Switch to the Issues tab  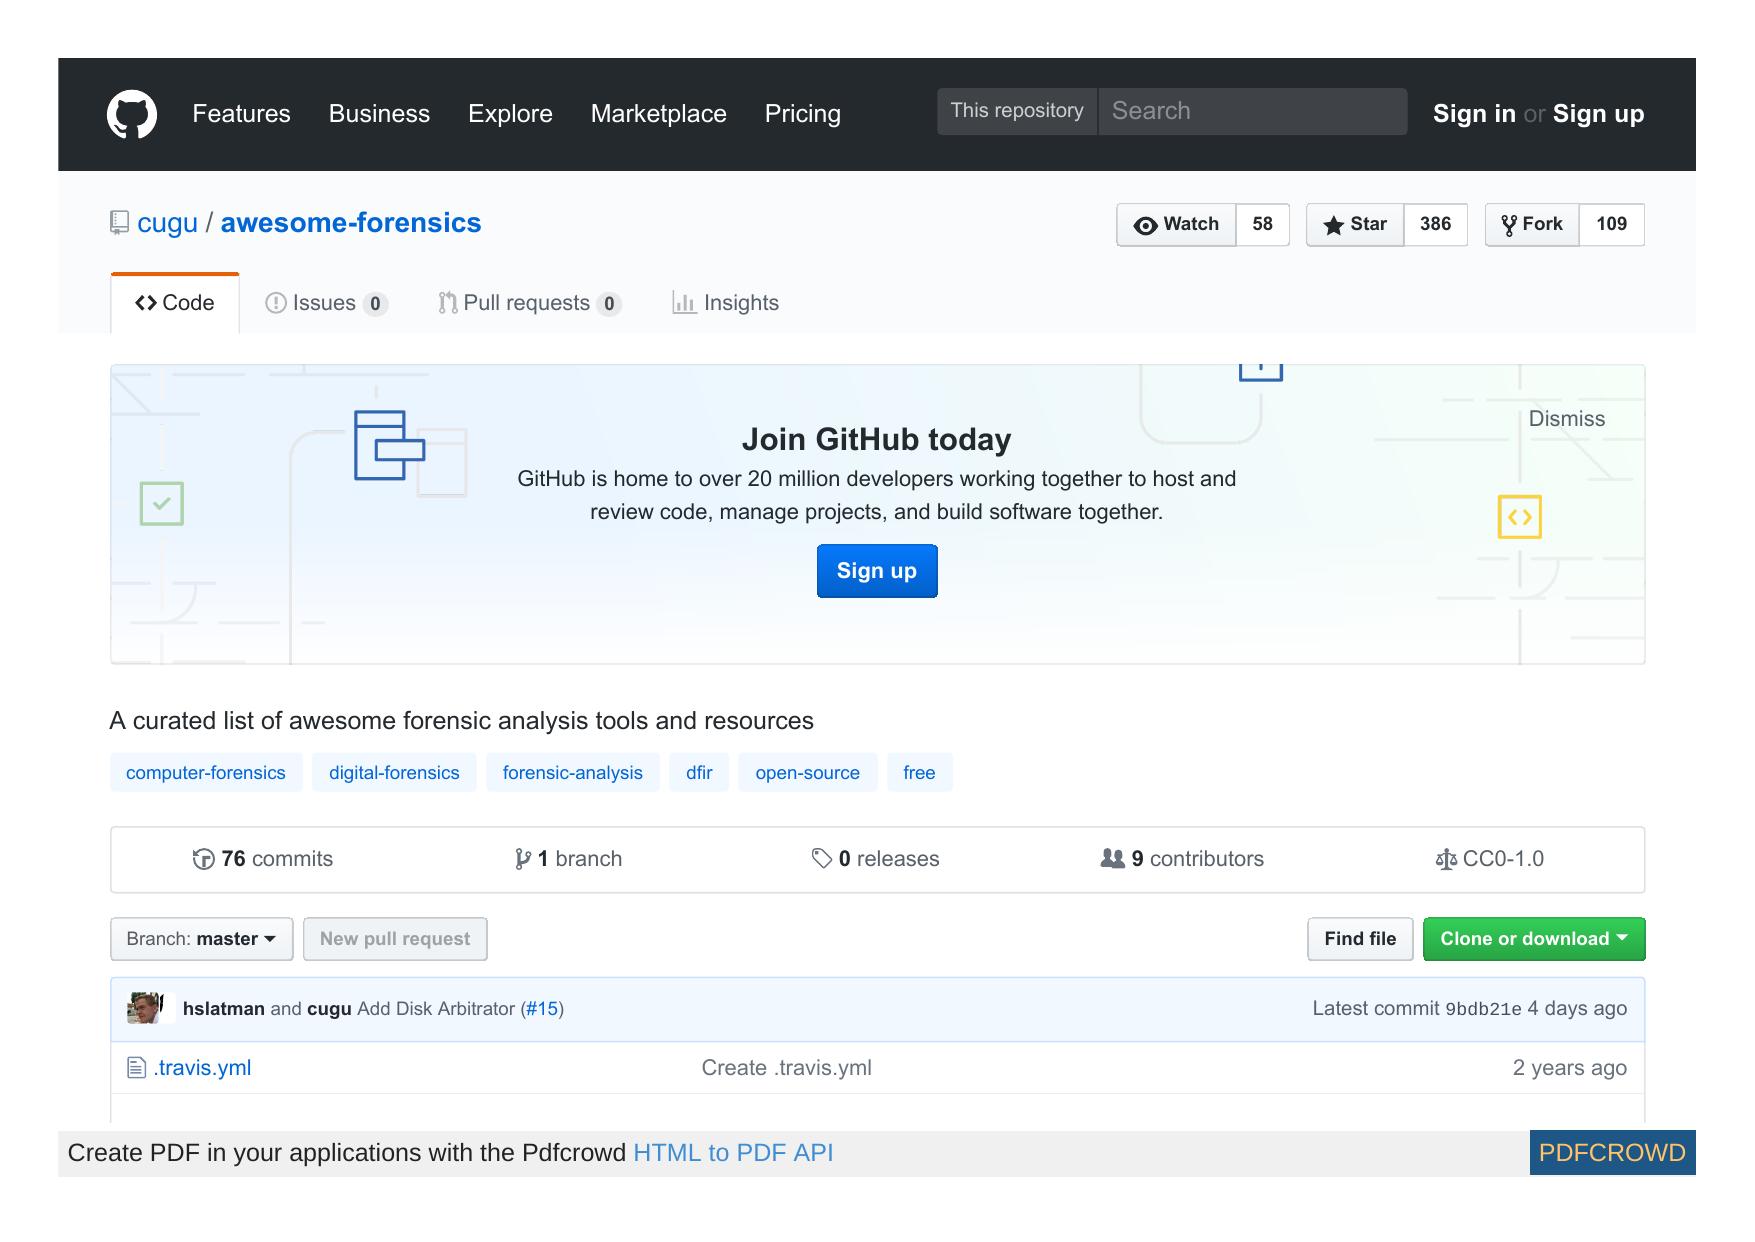point(323,302)
